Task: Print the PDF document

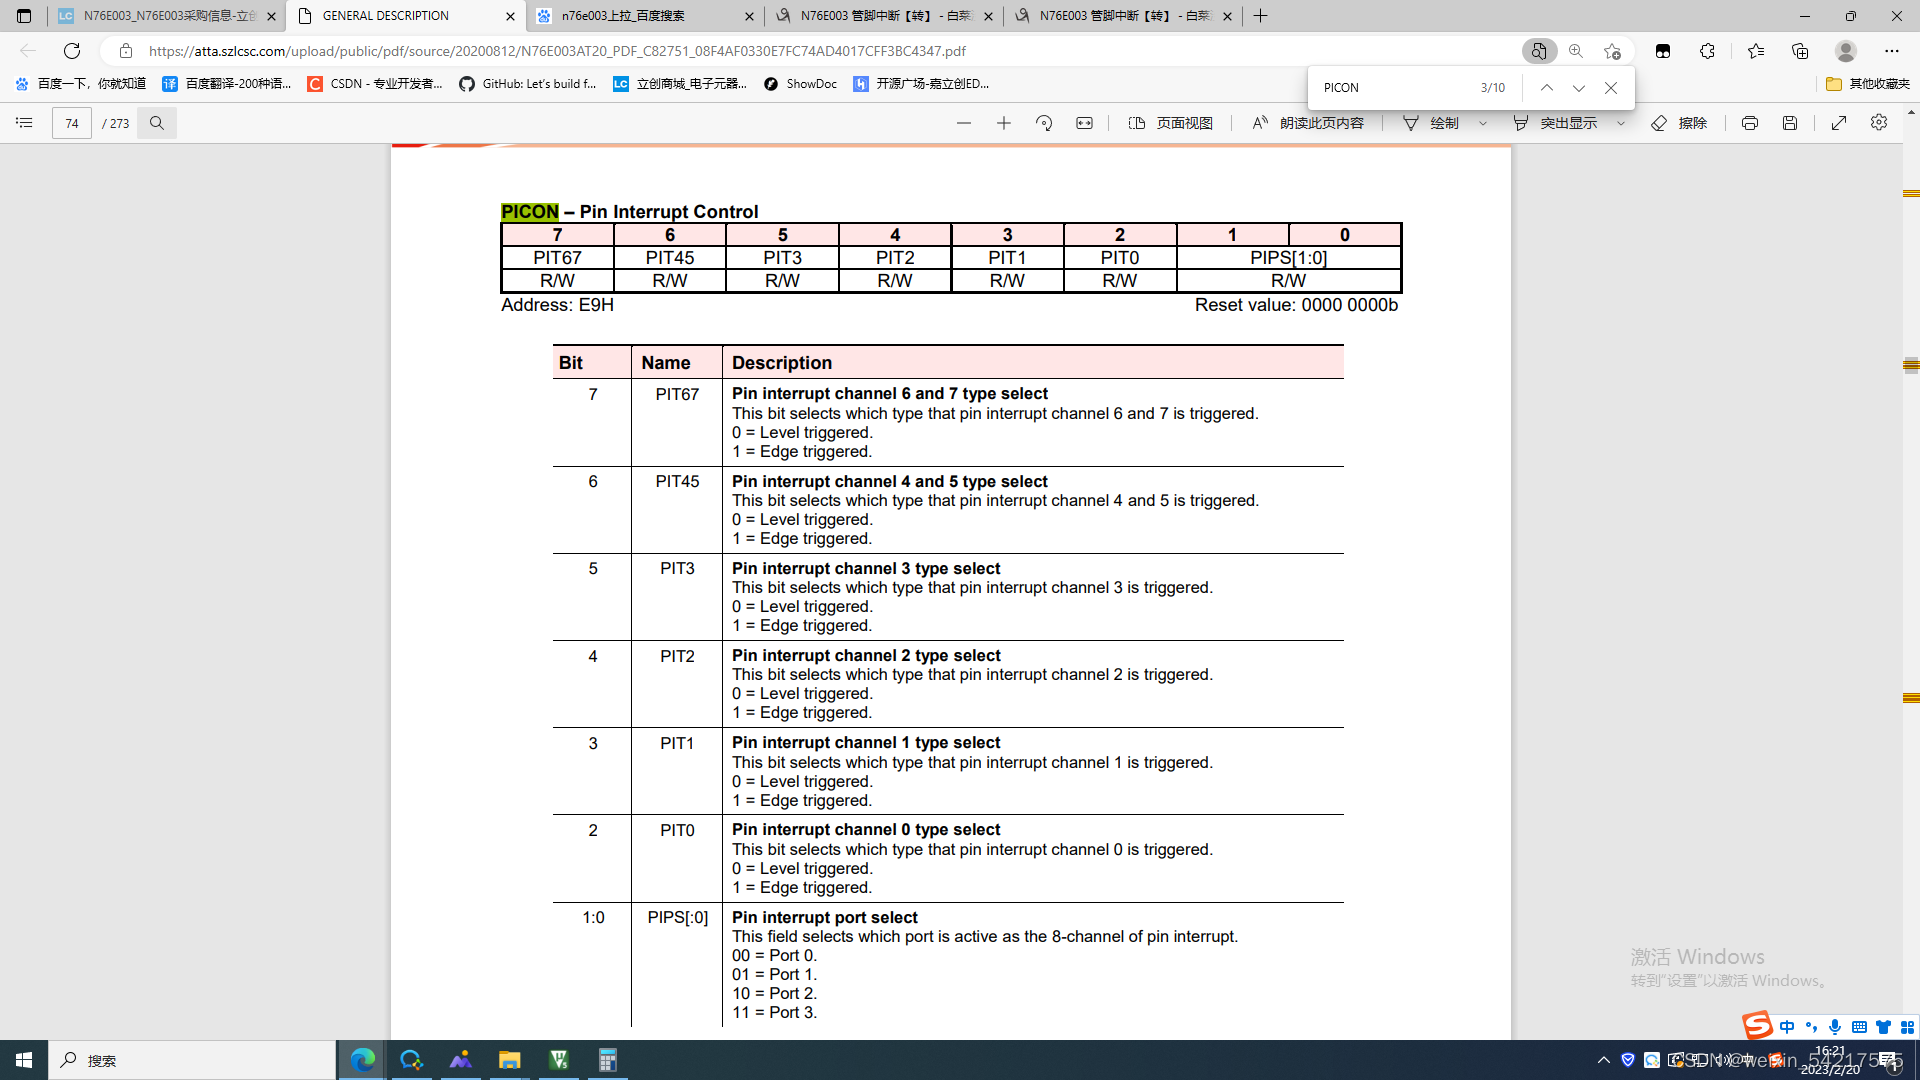Action: click(1749, 123)
